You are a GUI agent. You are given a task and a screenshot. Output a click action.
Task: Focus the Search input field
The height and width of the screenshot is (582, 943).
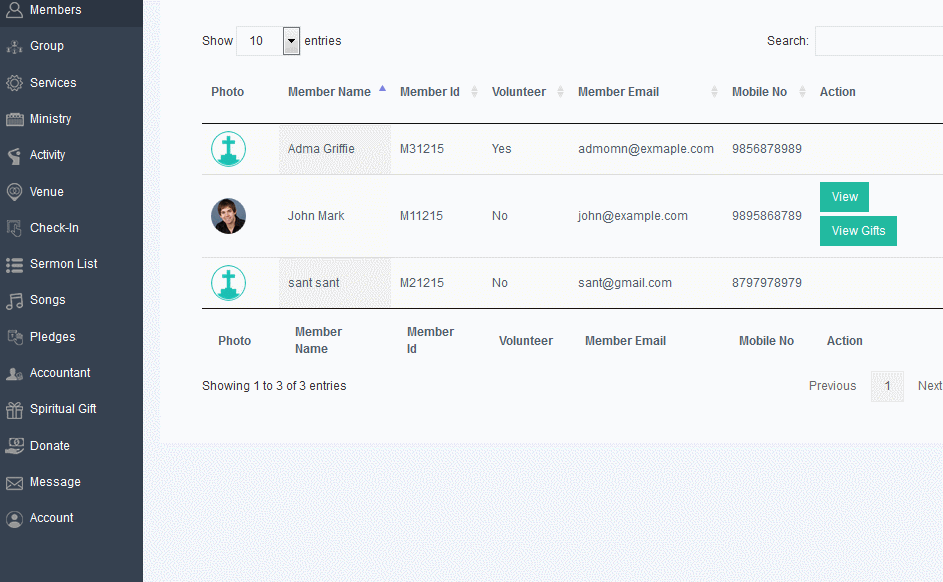879,41
